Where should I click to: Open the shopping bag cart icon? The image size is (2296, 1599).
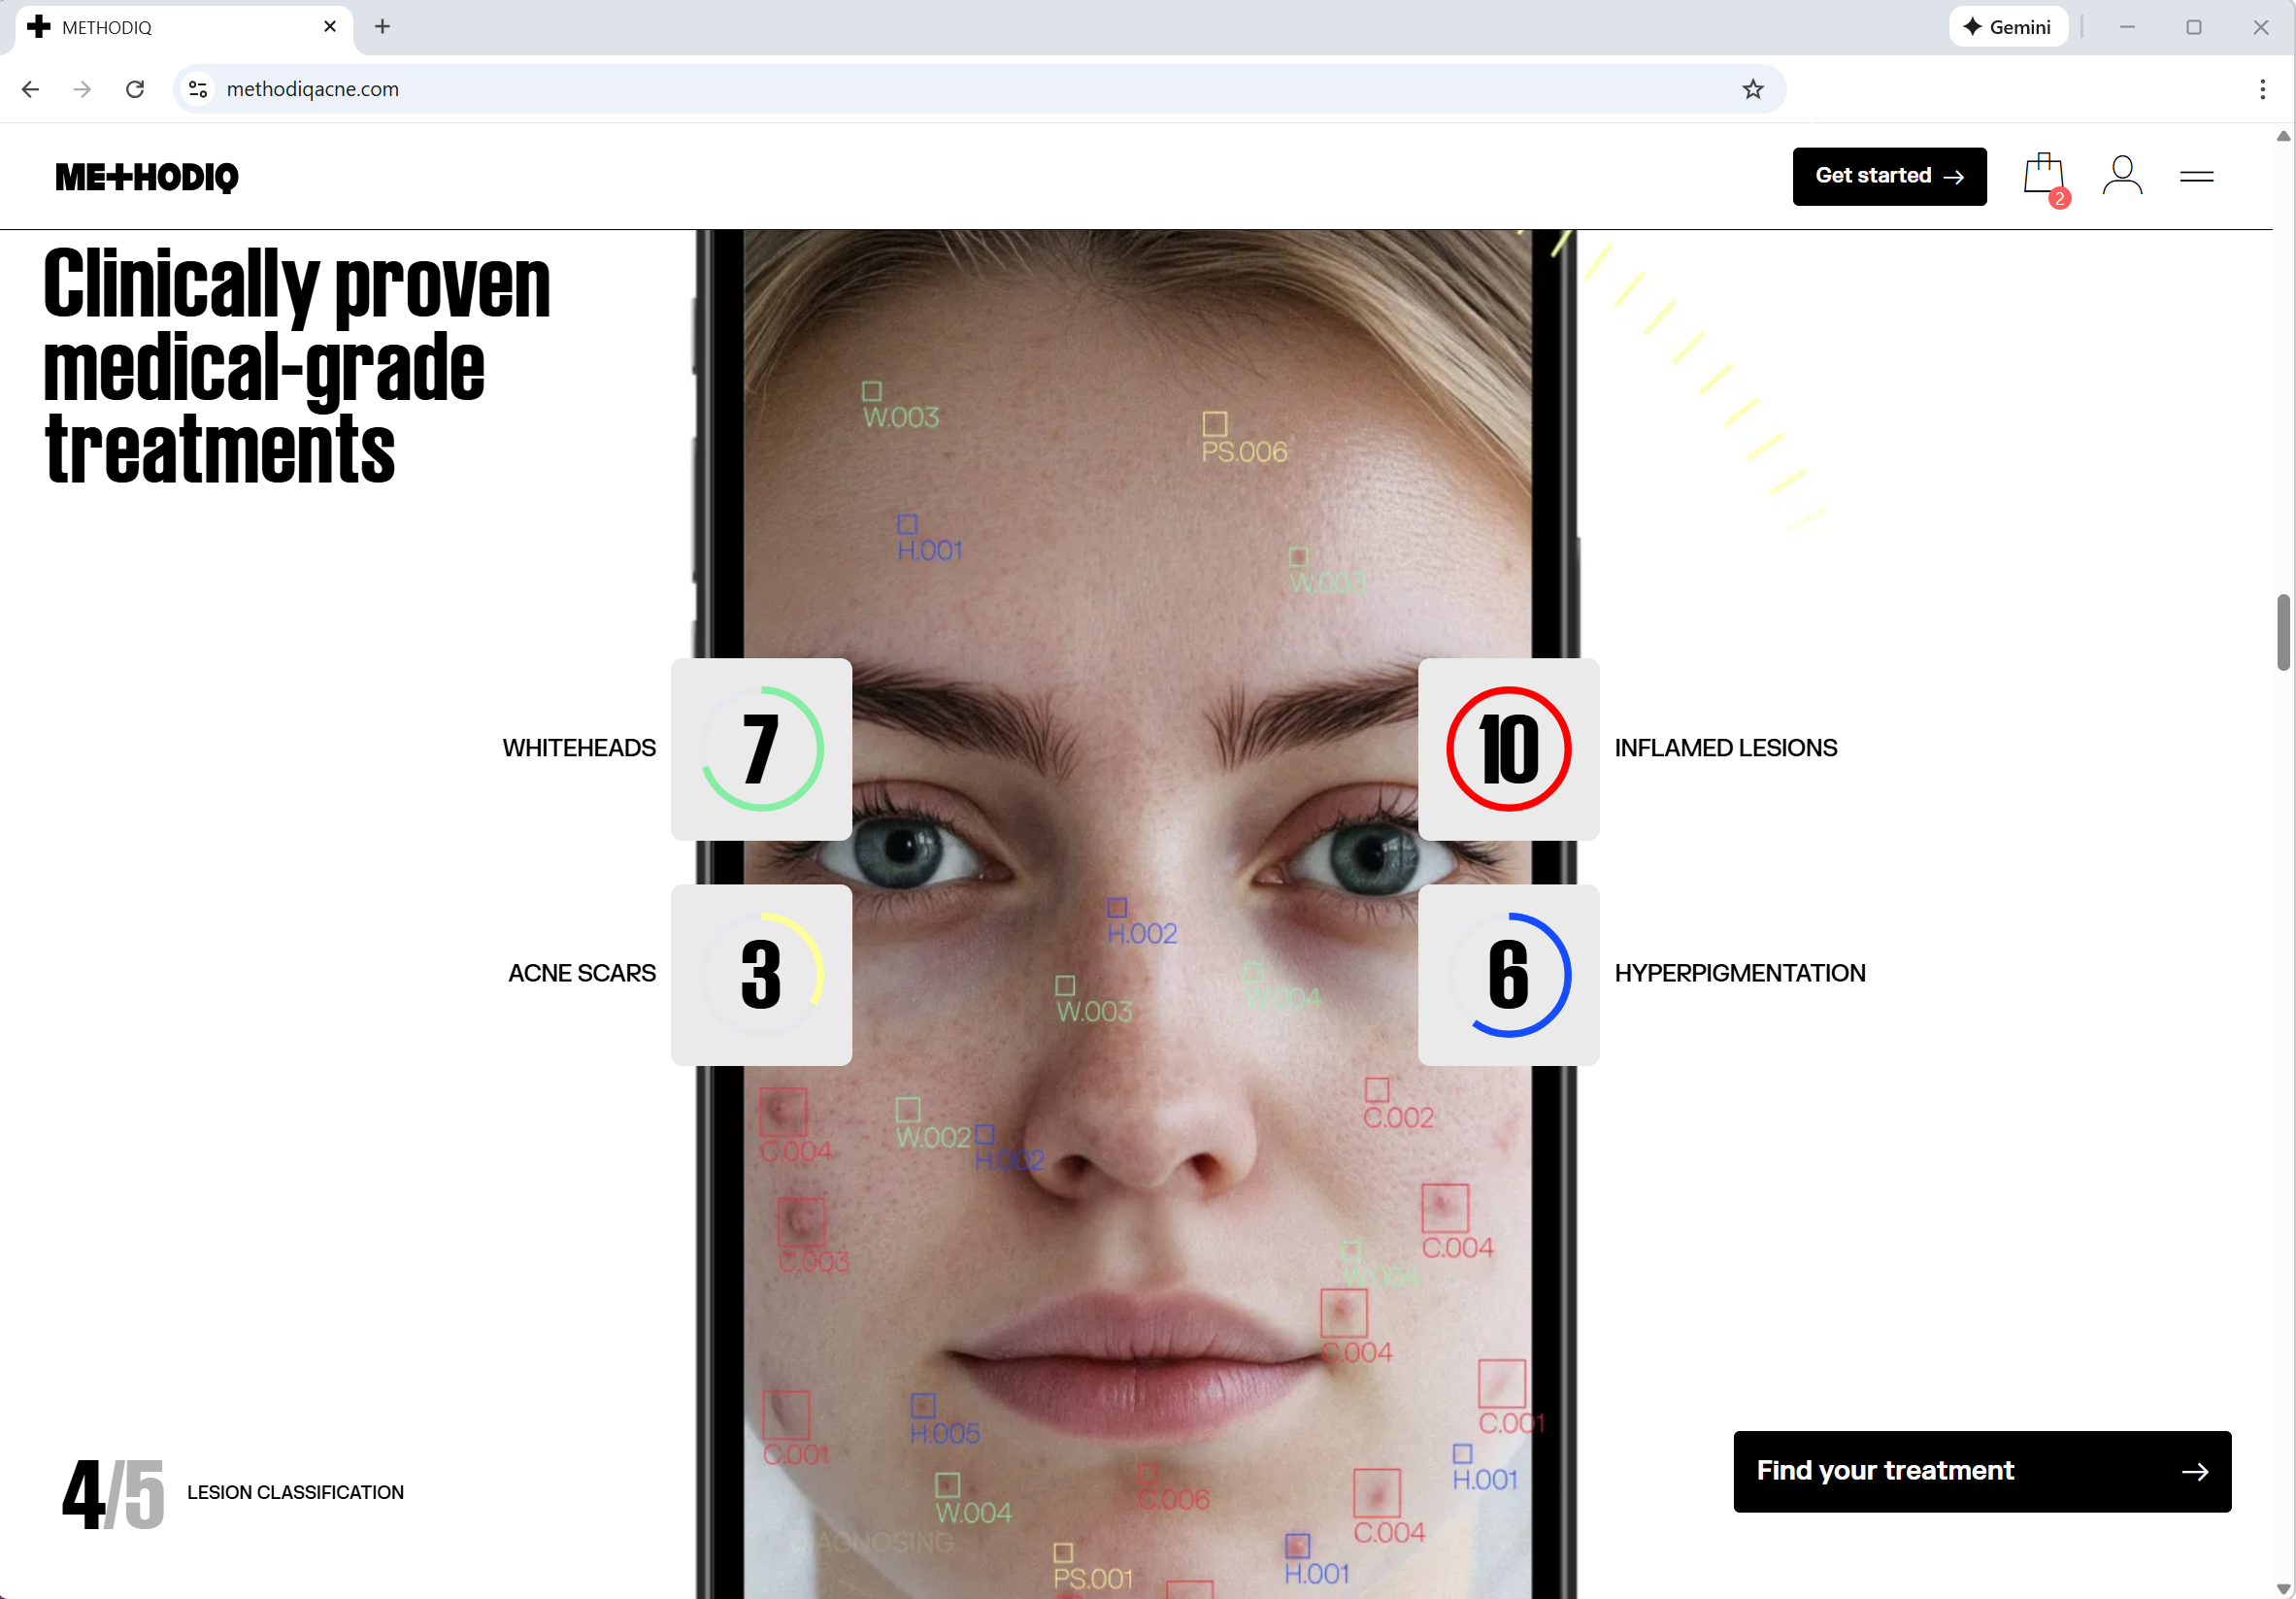(2044, 177)
